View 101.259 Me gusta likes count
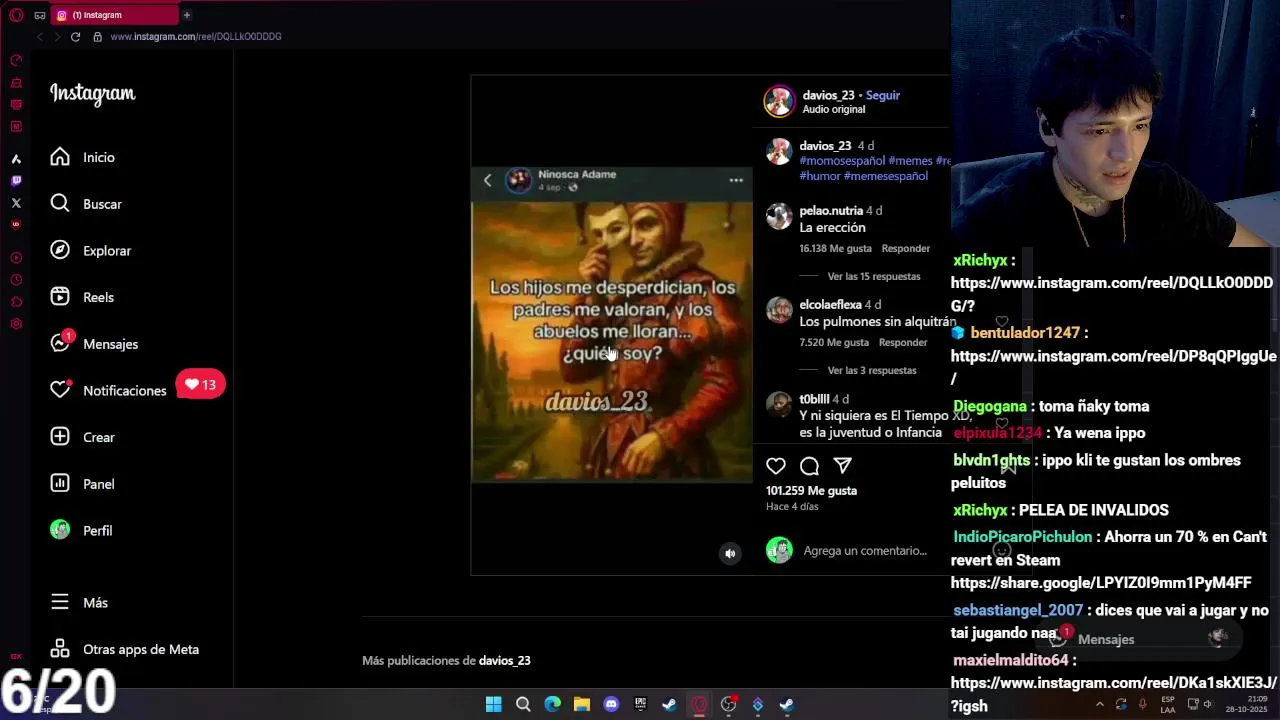 [x=811, y=490]
